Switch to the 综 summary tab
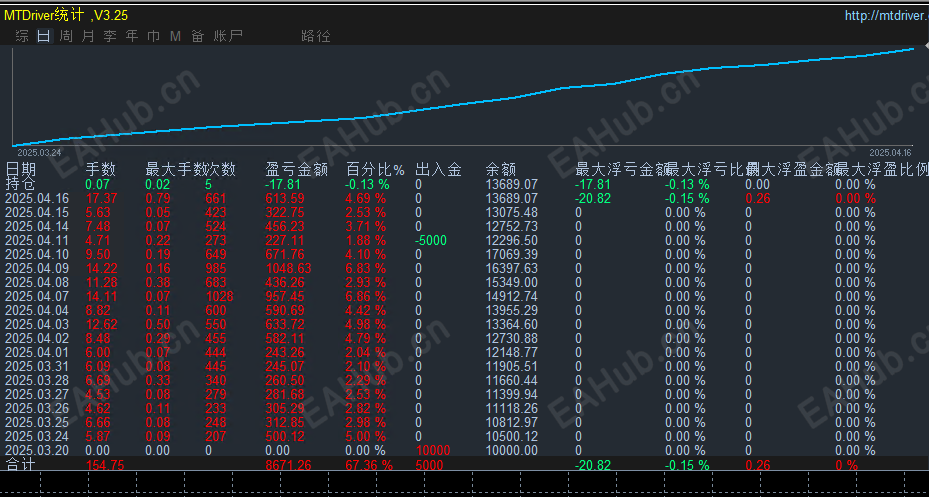 22,37
